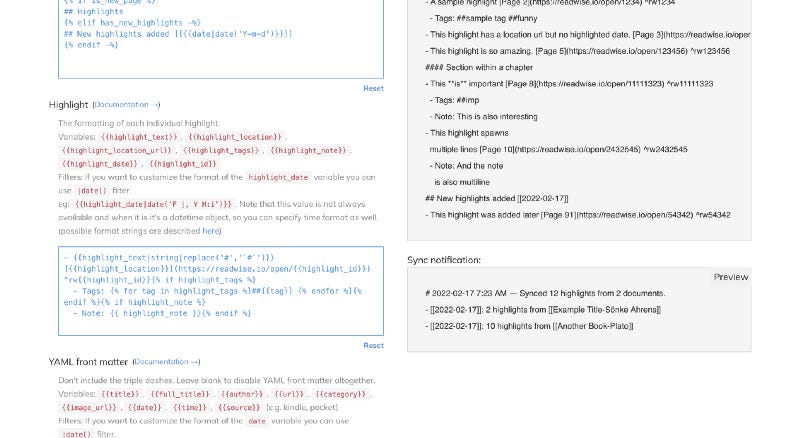Click the 'Note: This is also interesting' line

click(483, 116)
